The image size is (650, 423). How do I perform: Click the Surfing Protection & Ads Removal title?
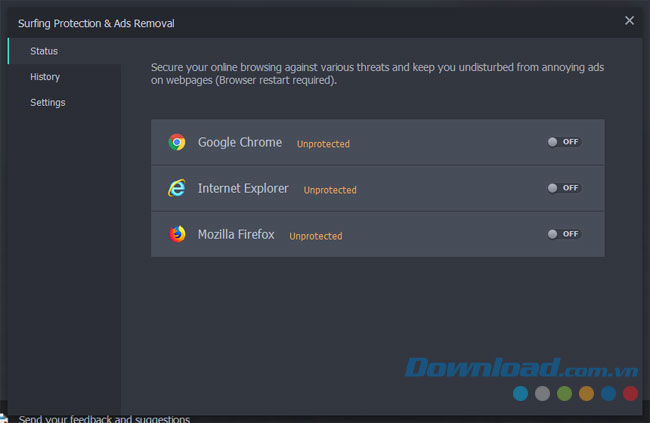(96, 24)
